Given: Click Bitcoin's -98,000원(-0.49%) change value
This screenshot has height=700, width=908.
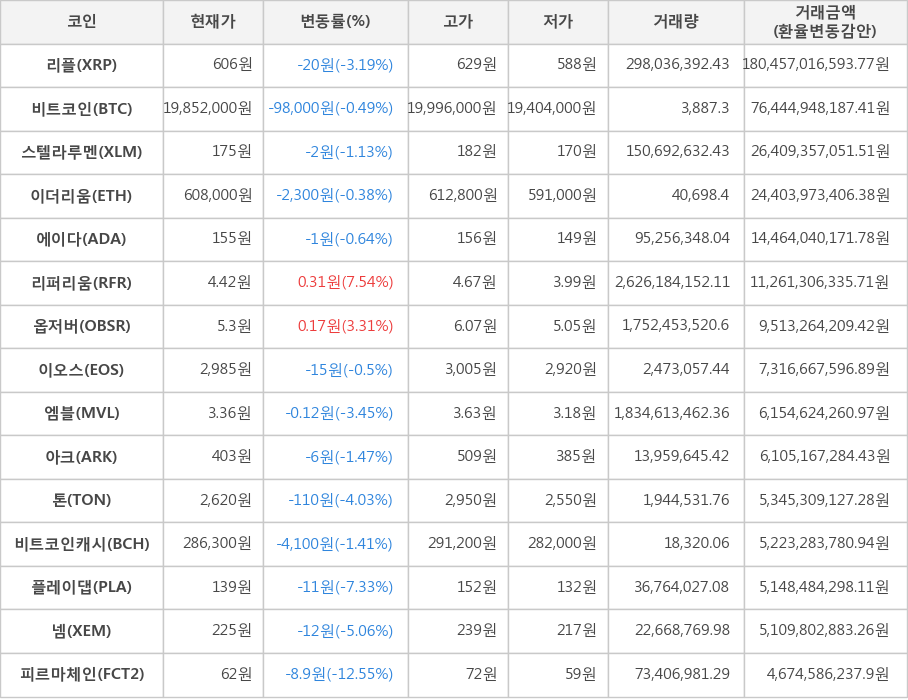Looking at the screenshot, I should (331, 109).
